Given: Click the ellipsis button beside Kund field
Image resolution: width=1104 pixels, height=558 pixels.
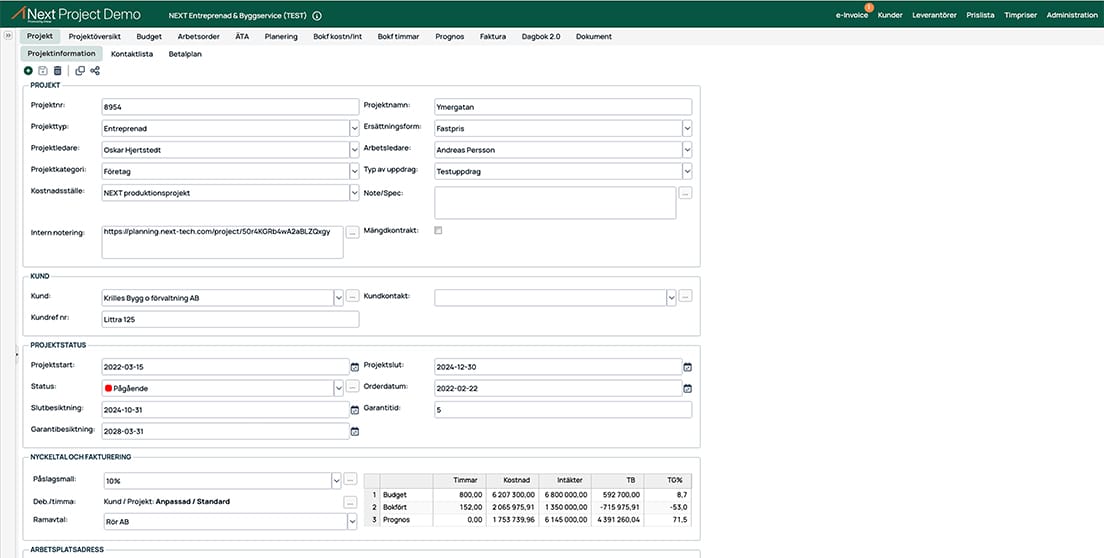Looking at the screenshot, I should pyautogui.click(x=352, y=297).
